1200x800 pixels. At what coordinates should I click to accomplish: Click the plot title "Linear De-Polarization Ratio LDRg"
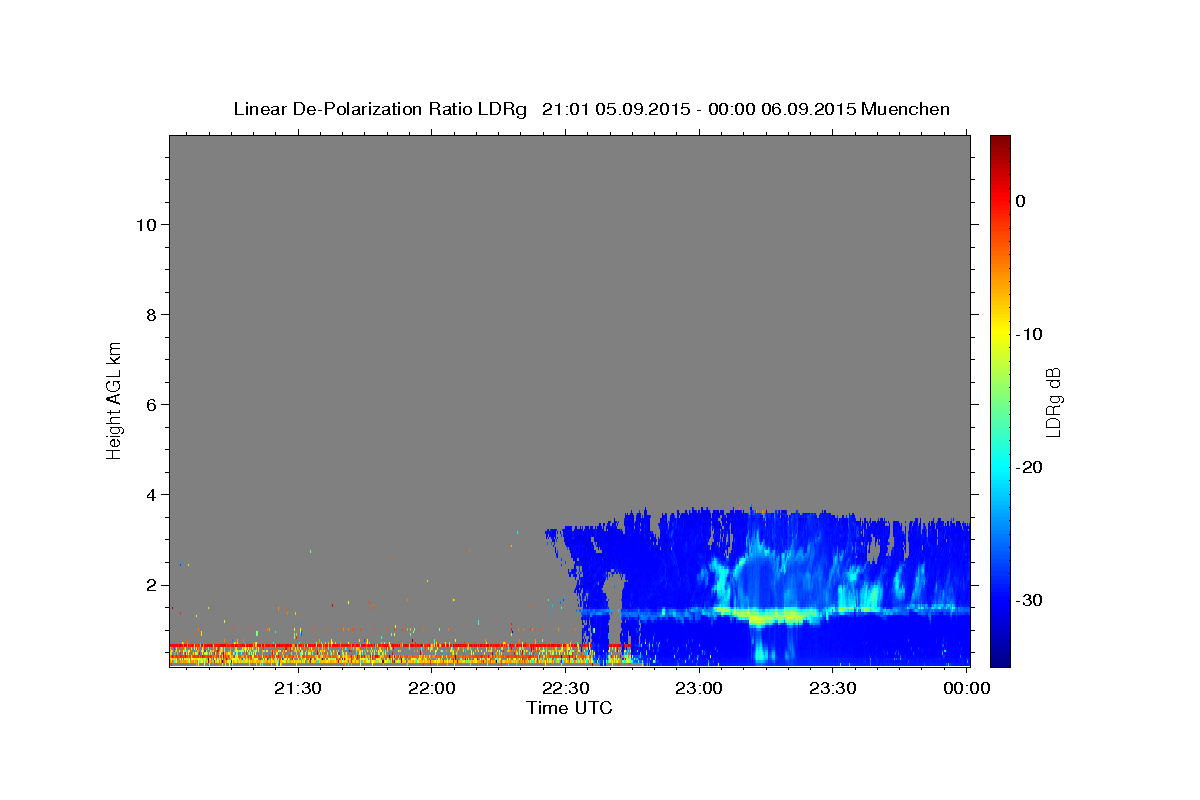click(x=379, y=109)
